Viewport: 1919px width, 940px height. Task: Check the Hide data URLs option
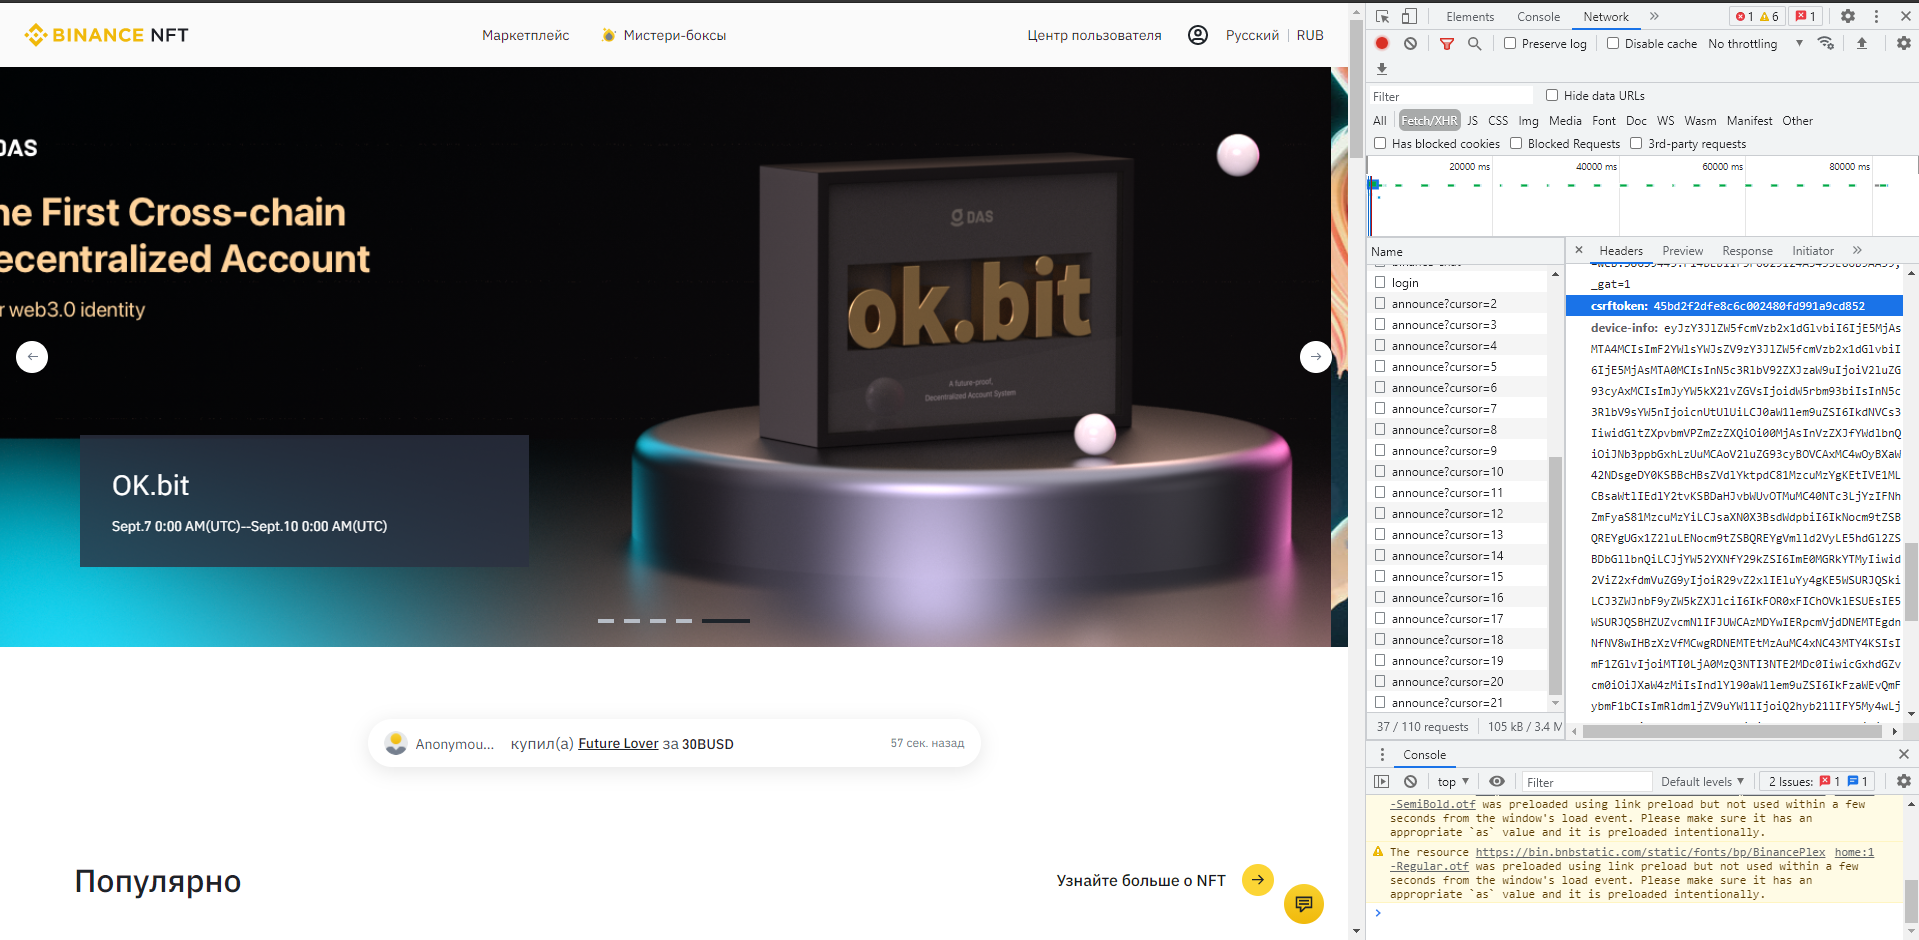(1552, 95)
